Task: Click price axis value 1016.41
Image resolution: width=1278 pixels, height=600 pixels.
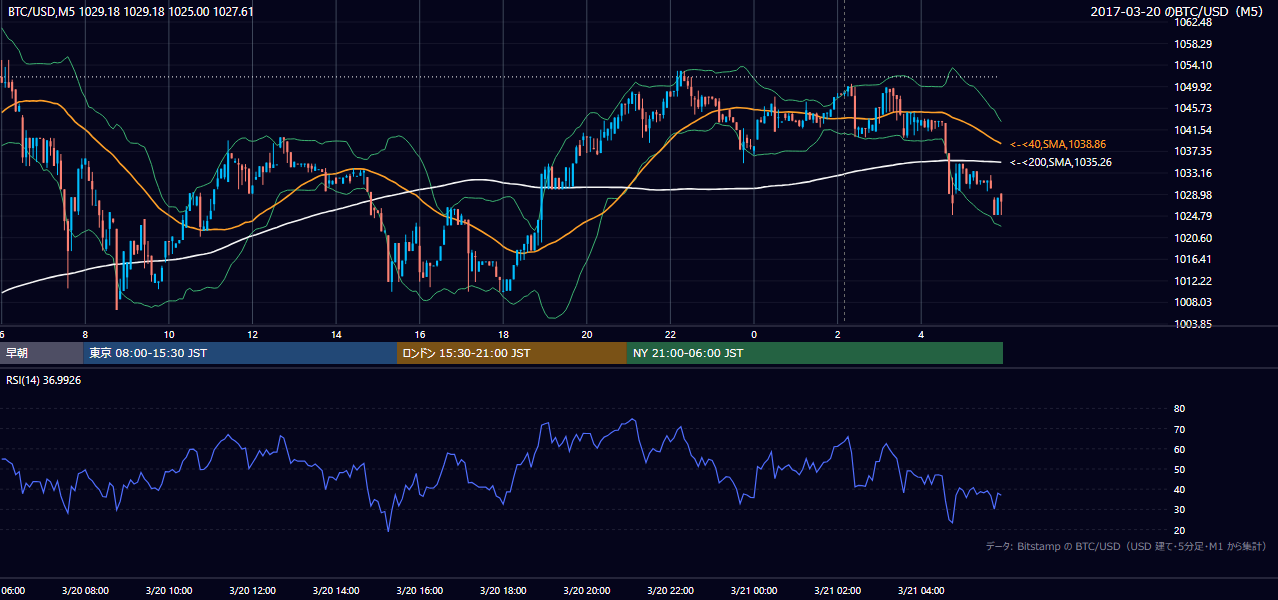Action: (1194, 259)
